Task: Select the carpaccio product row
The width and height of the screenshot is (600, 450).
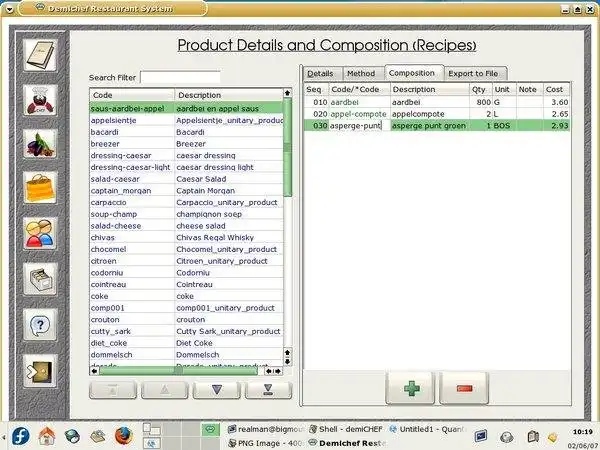Action: click(x=187, y=202)
